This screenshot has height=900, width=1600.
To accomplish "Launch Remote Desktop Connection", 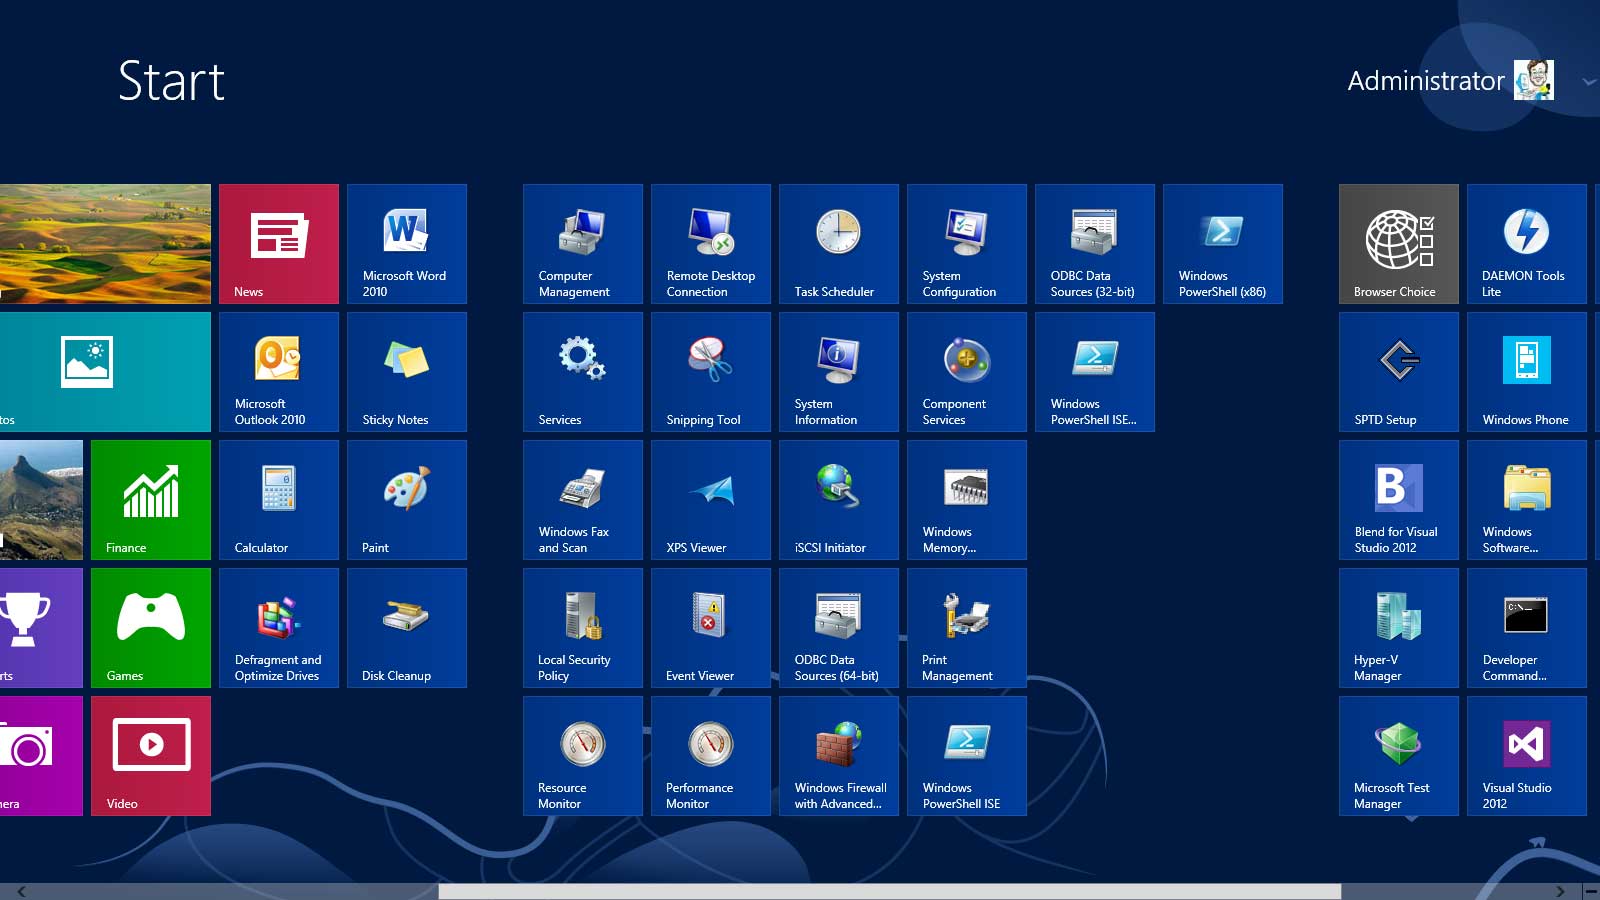I will tap(710, 244).
